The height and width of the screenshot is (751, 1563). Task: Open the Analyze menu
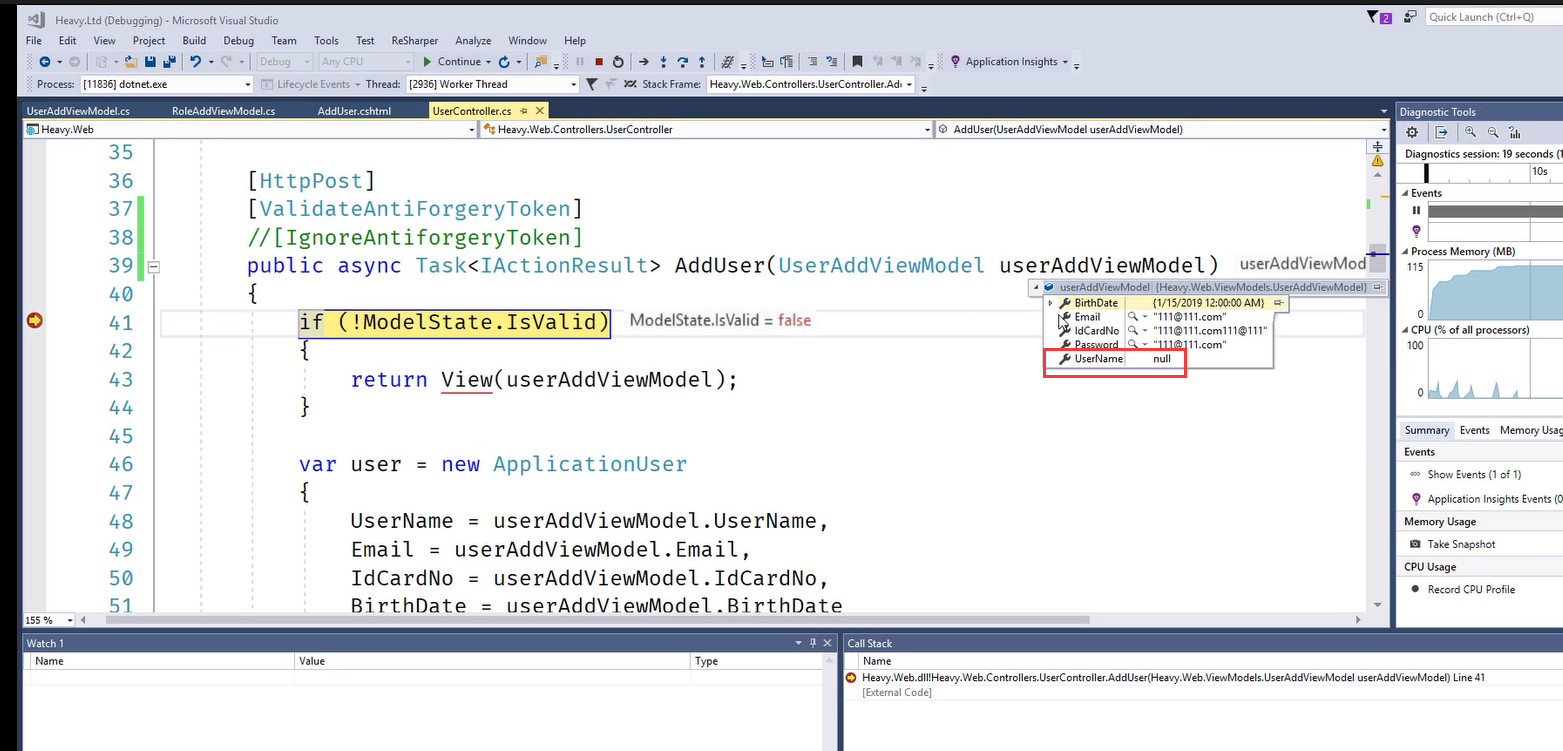point(473,41)
